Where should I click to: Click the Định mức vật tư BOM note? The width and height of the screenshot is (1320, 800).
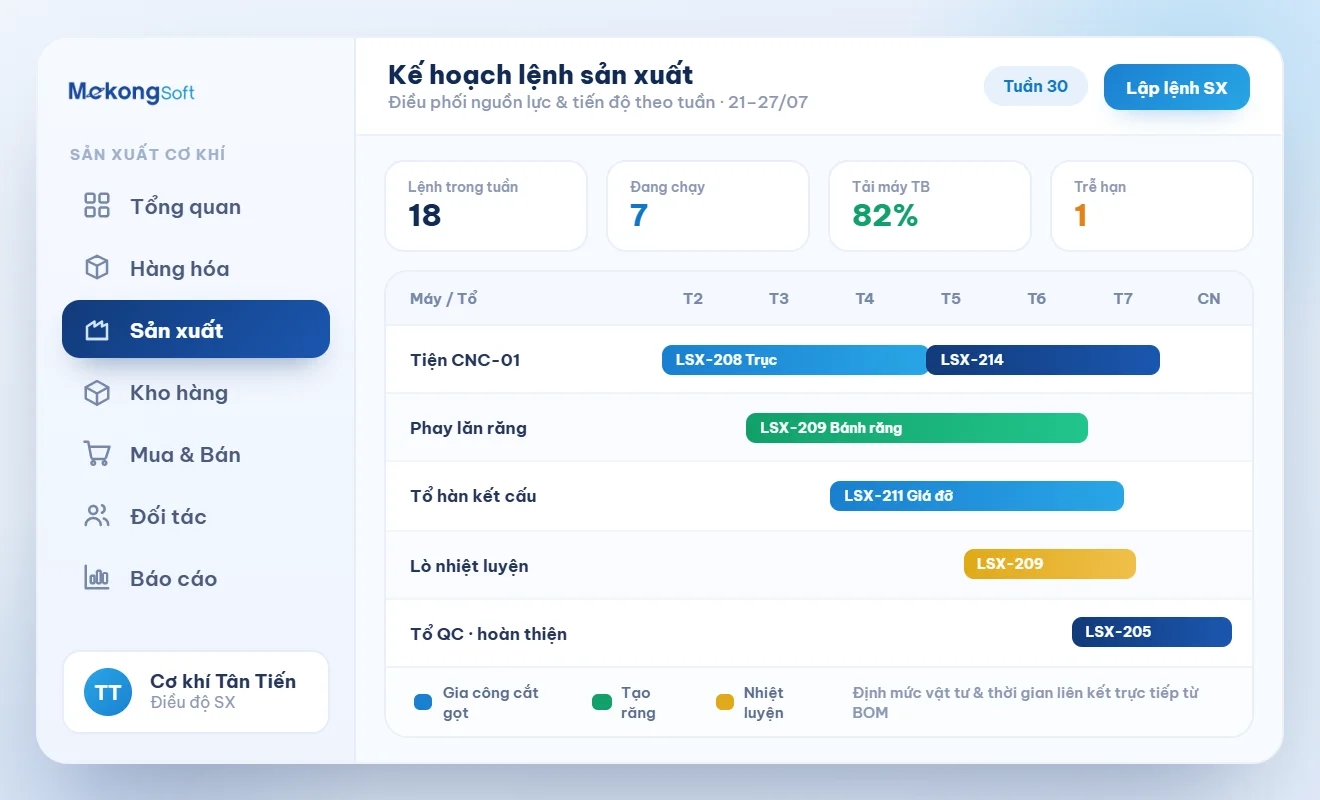click(x=1026, y=702)
